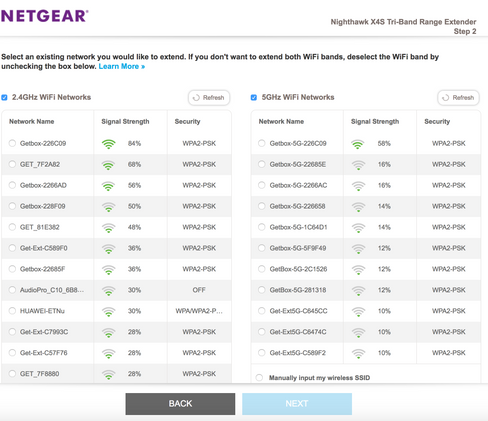Click the NEXT button
488x421 pixels.
(297, 404)
